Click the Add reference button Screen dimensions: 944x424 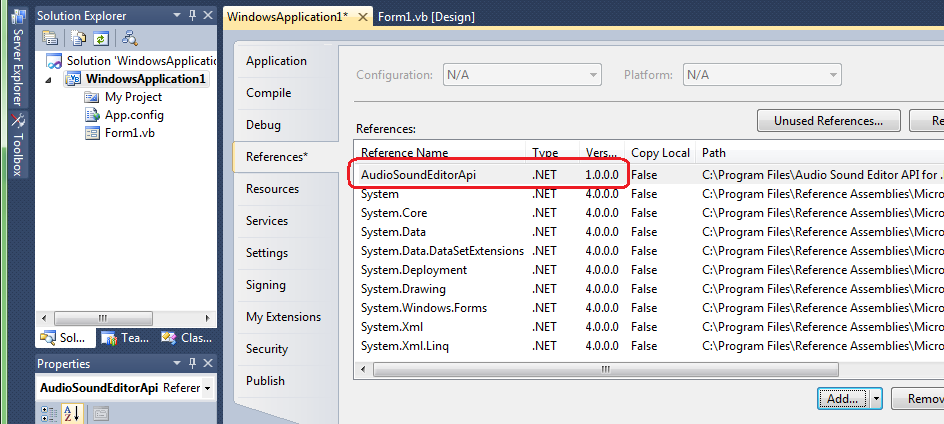(x=843, y=398)
